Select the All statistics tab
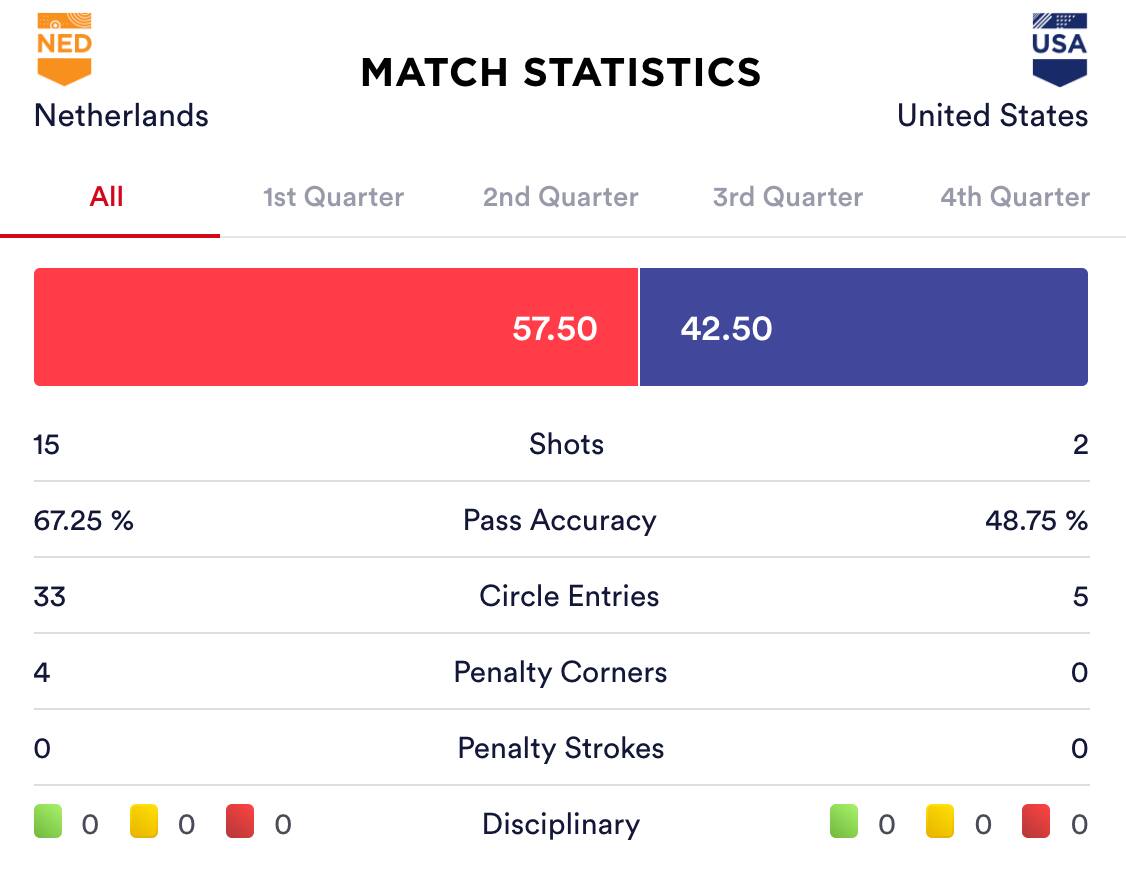Viewport: 1126px width, 884px height. click(107, 197)
